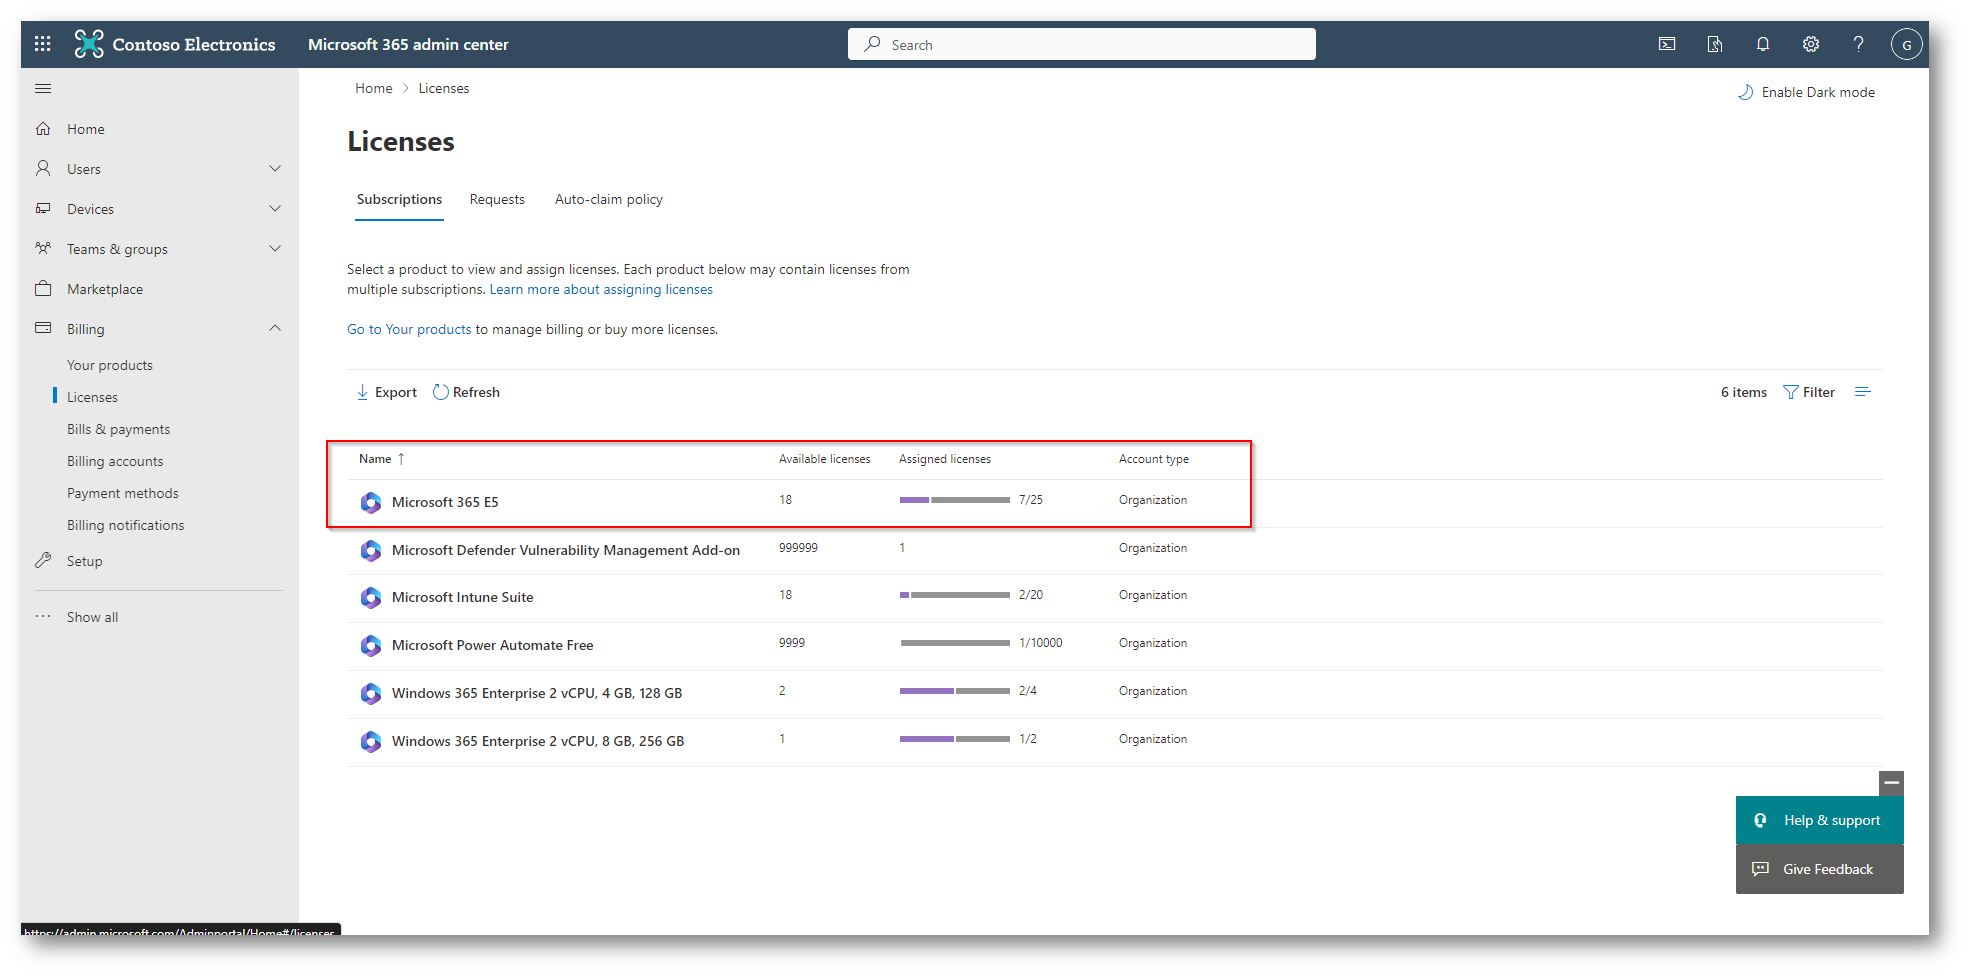Go to Home breadcrumb link

coord(374,88)
